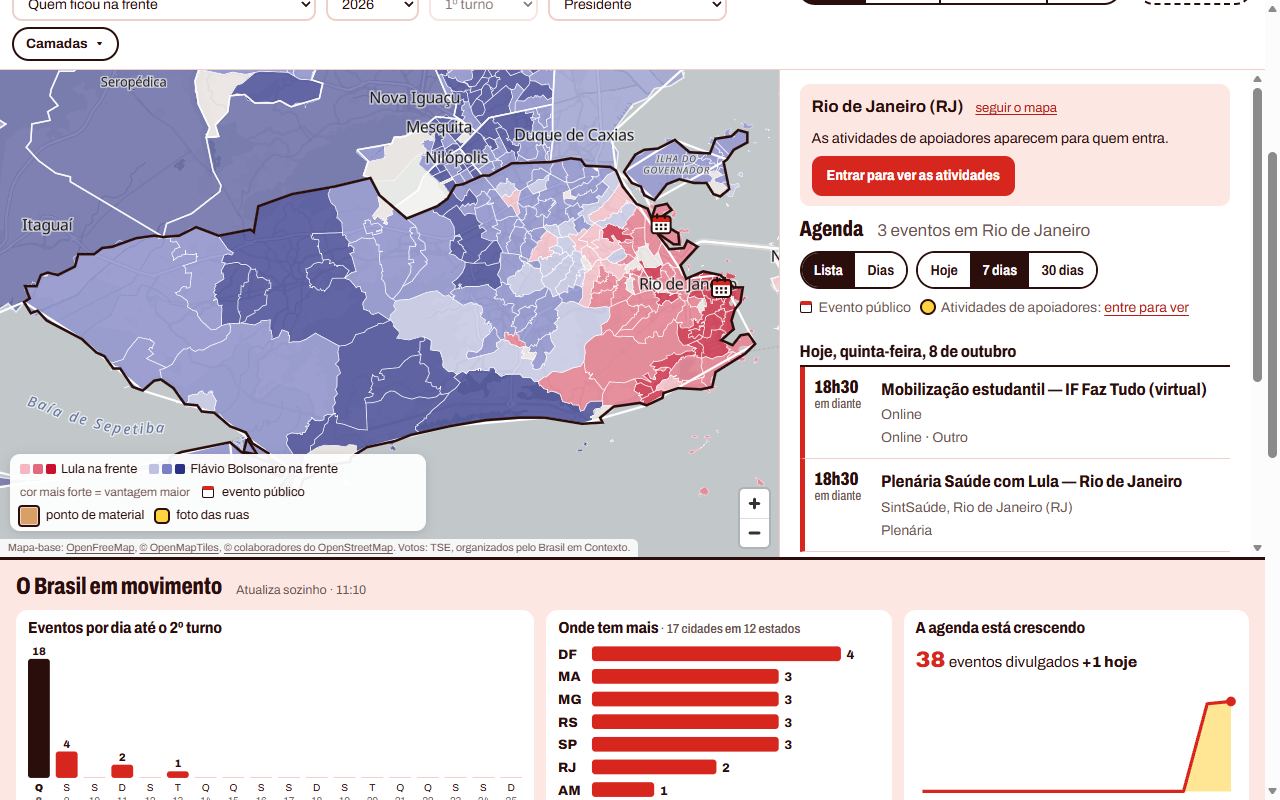
Task: Open the Camadas layers dropdown
Action: (x=65, y=44)
